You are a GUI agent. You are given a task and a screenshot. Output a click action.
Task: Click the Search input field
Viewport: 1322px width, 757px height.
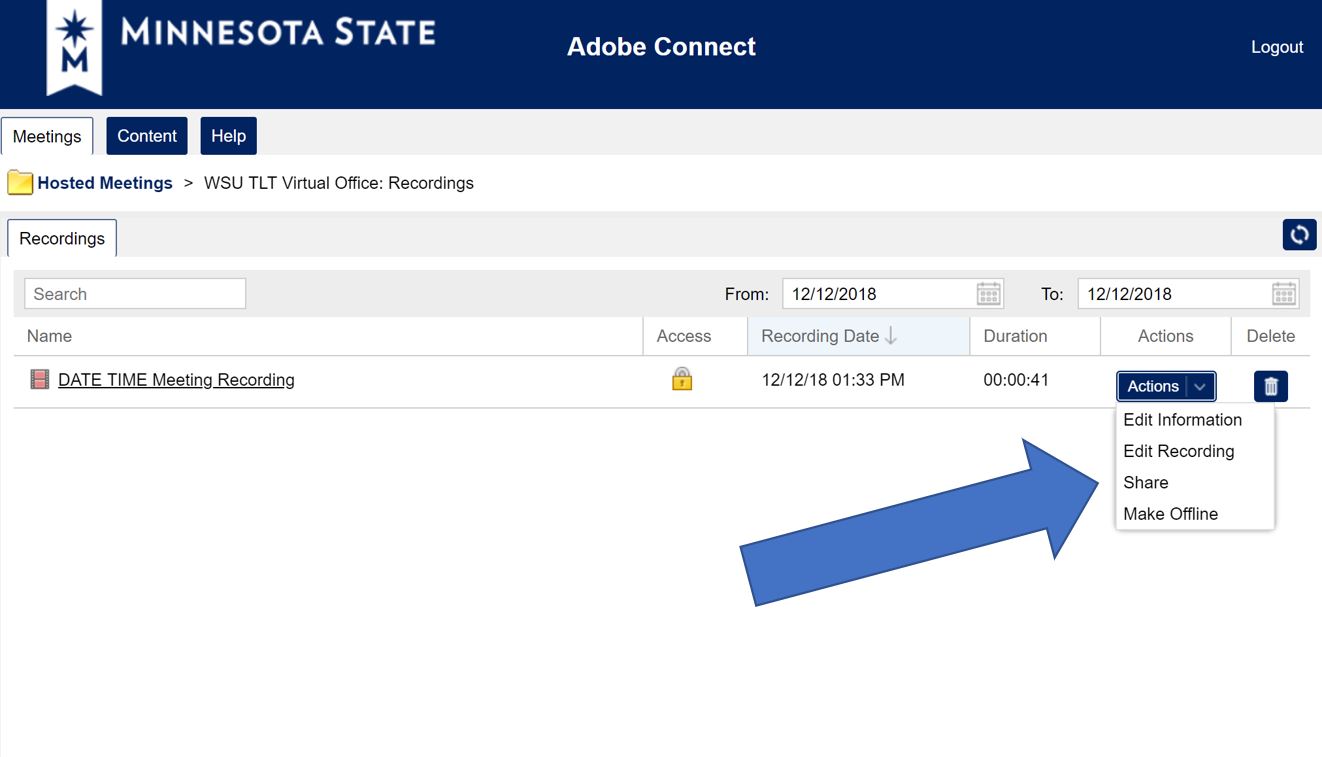coord(135,294)
